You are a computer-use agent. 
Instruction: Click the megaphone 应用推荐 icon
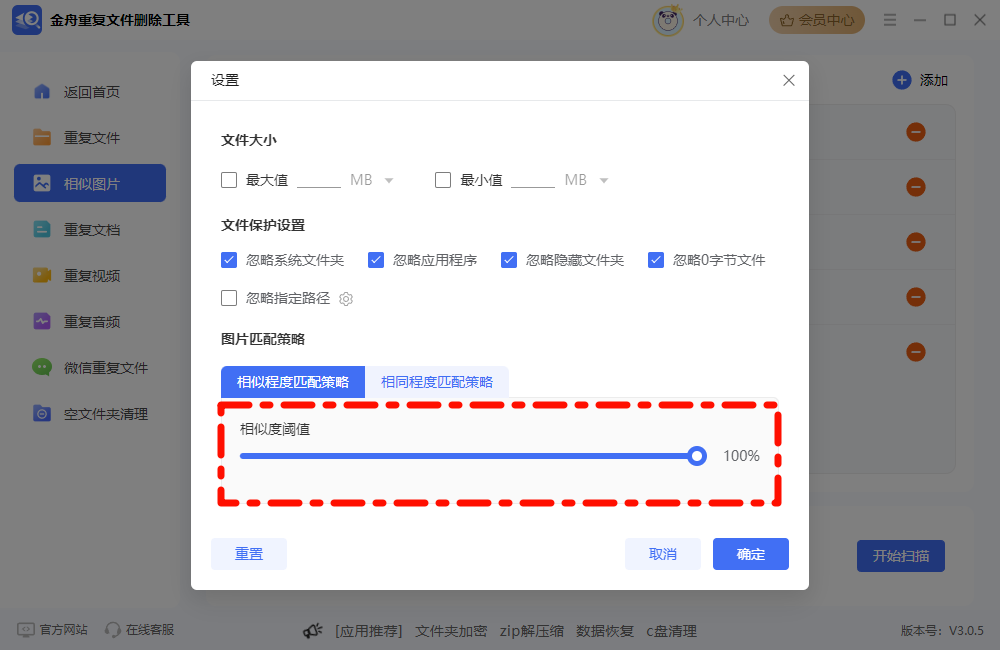coord(312,632)
